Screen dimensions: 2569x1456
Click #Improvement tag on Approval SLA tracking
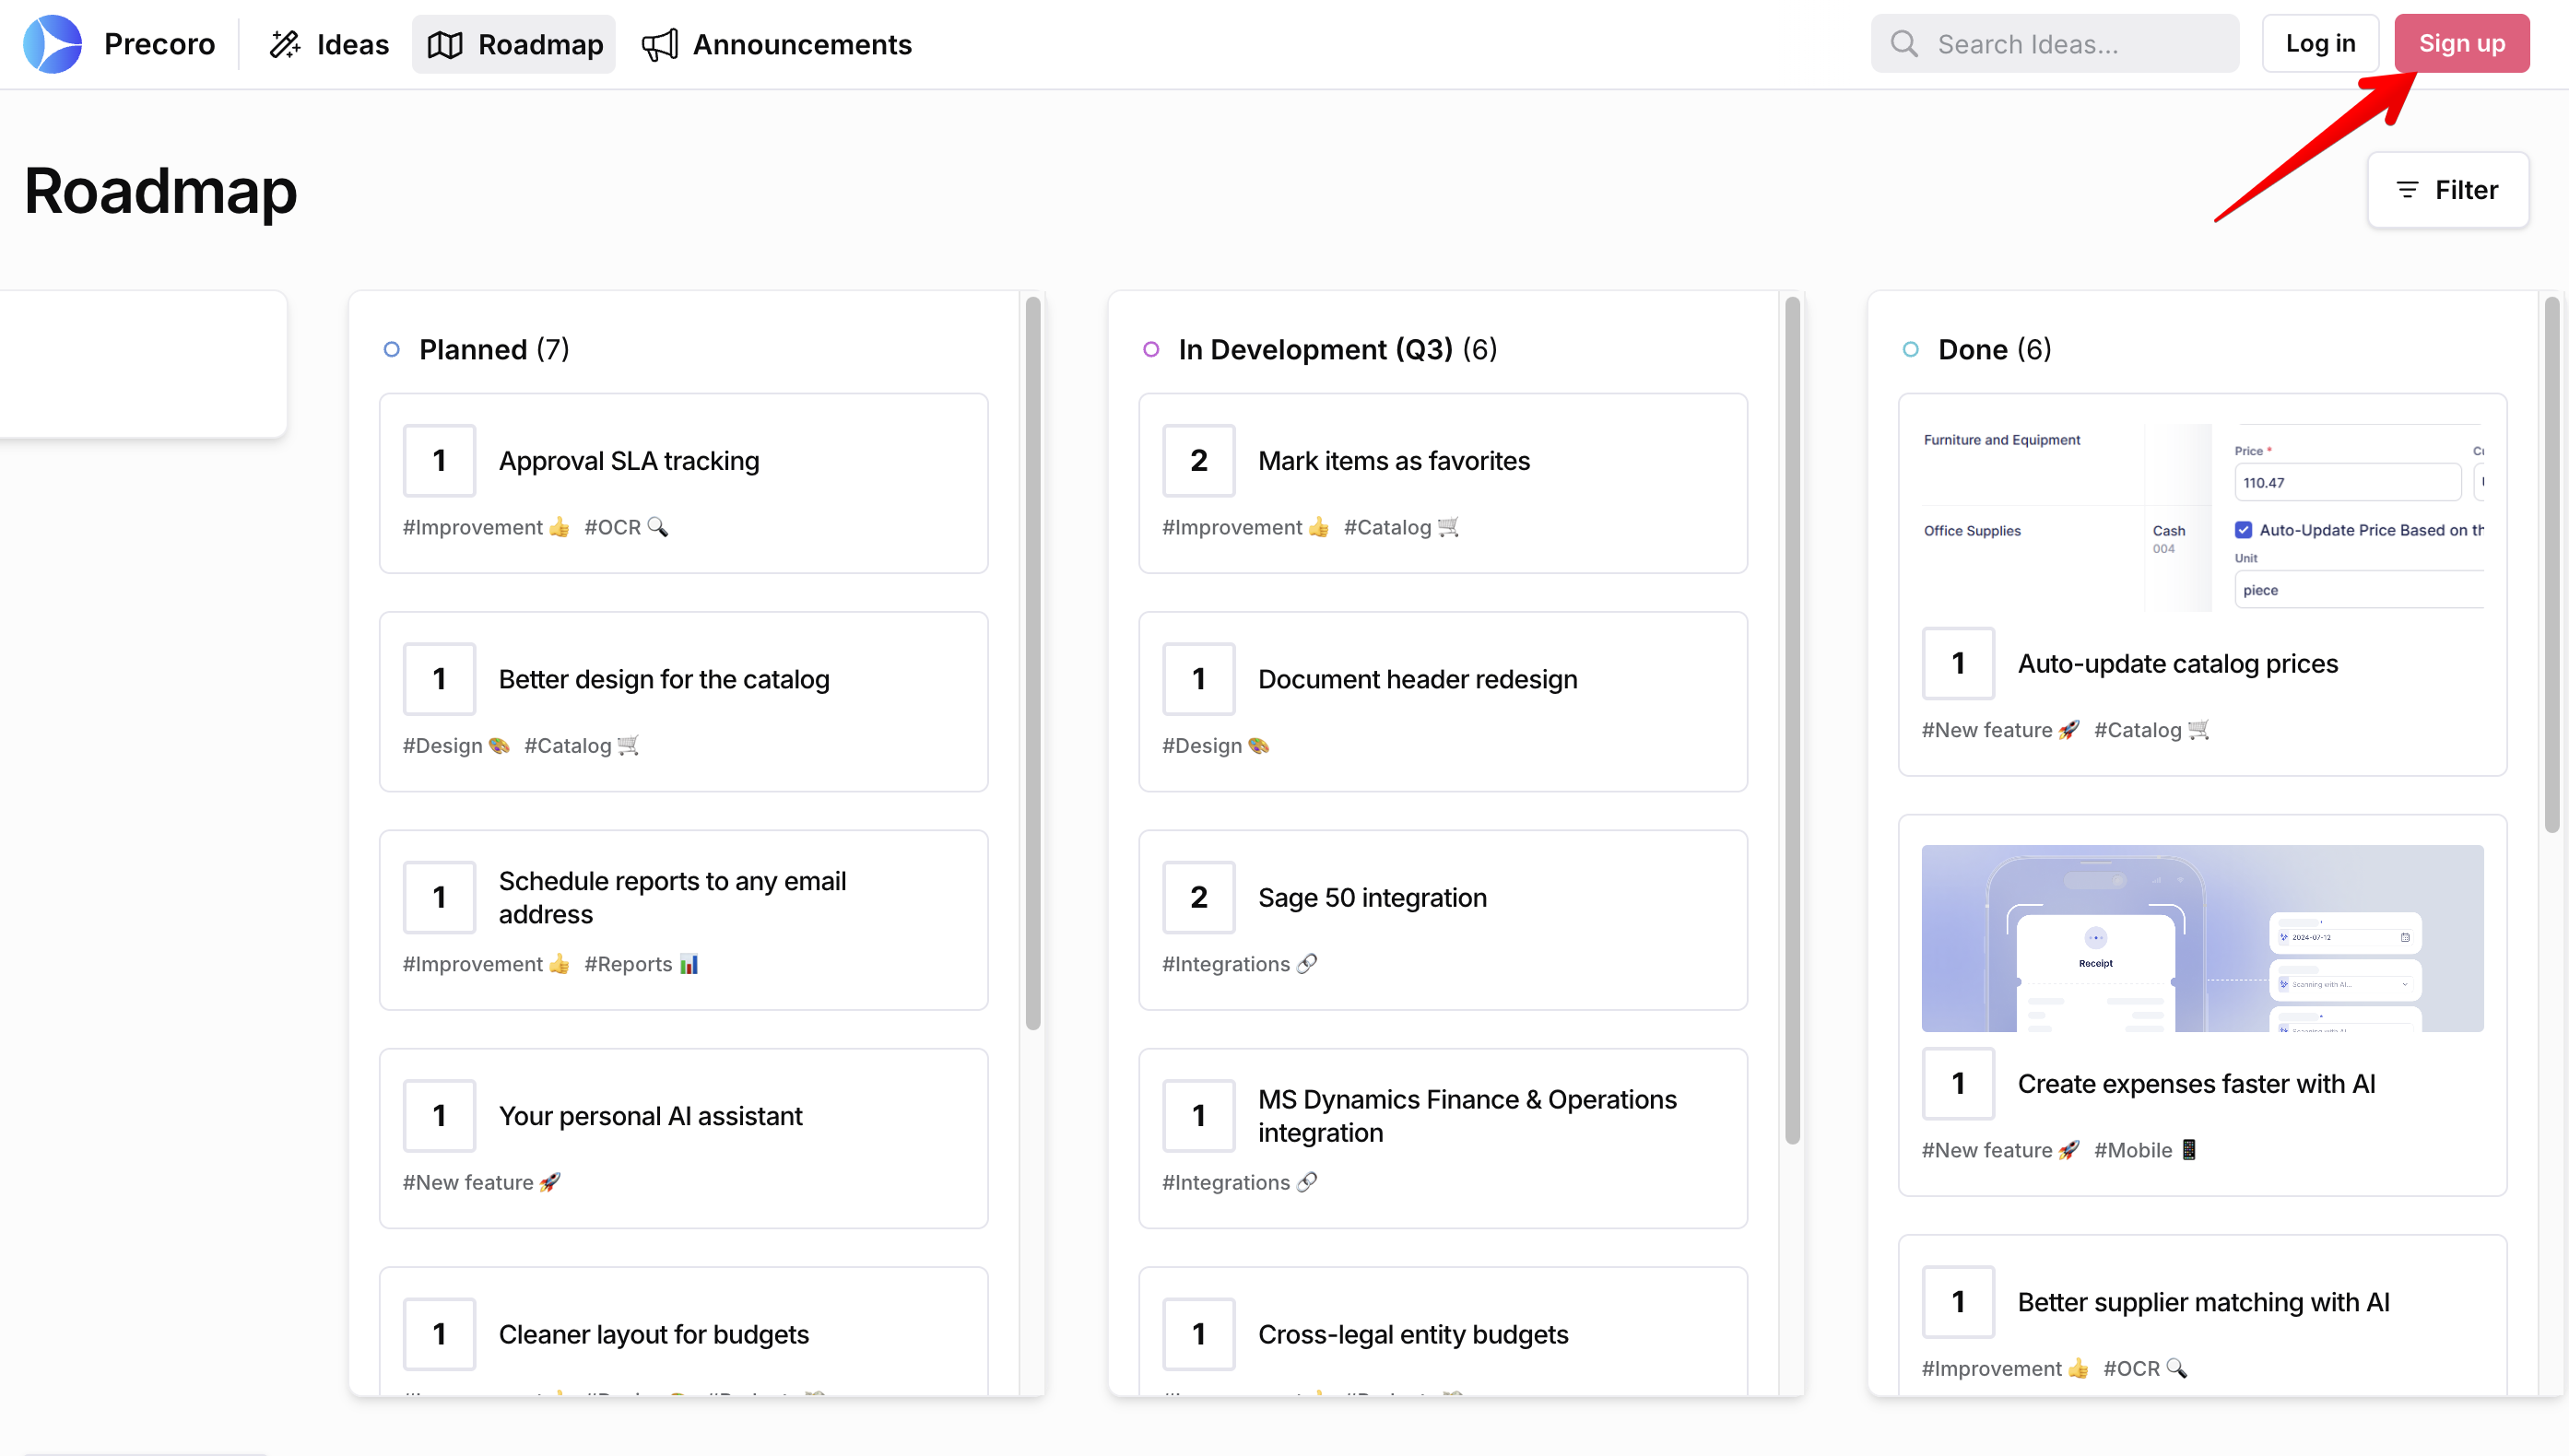coord(486,527)
